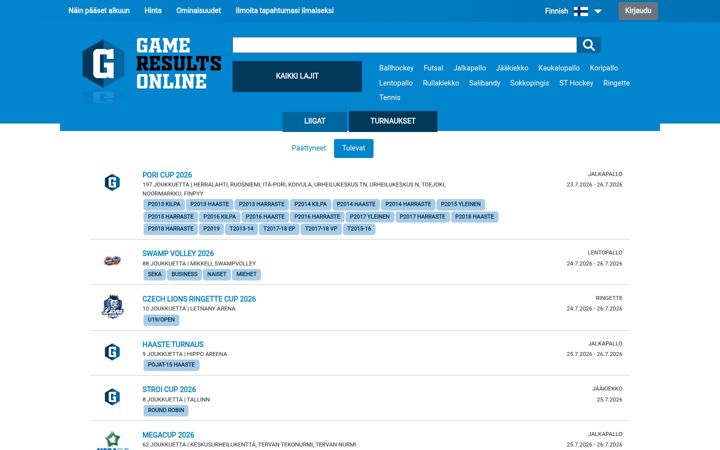Select the P2016 KILPA series tag

click(220, 217)
